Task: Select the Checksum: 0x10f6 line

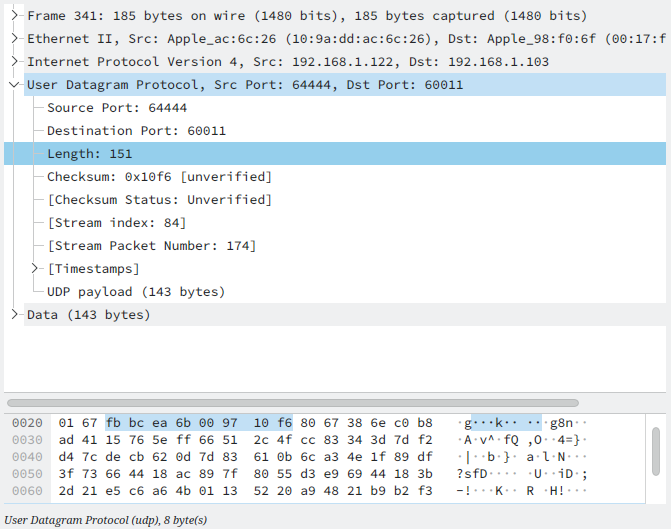Action: [159, 177]
